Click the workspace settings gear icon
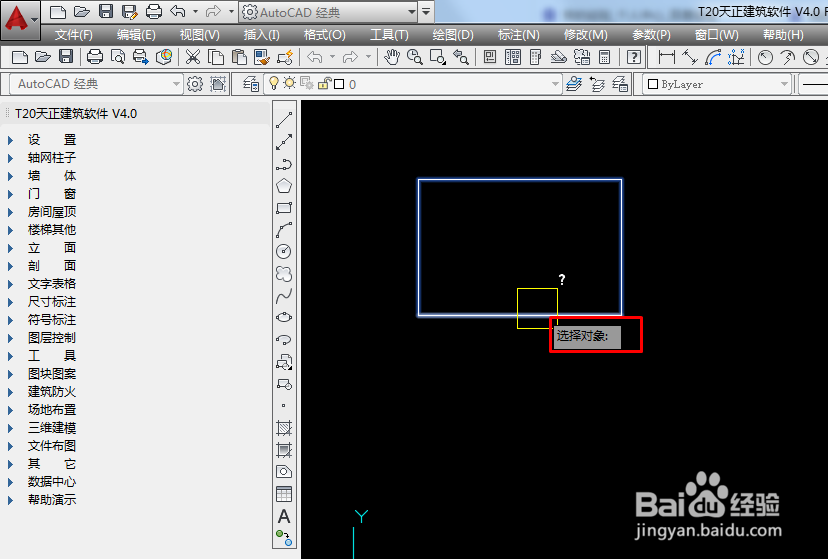Screen dimensions: 828x559 click(x=195, y=84)
